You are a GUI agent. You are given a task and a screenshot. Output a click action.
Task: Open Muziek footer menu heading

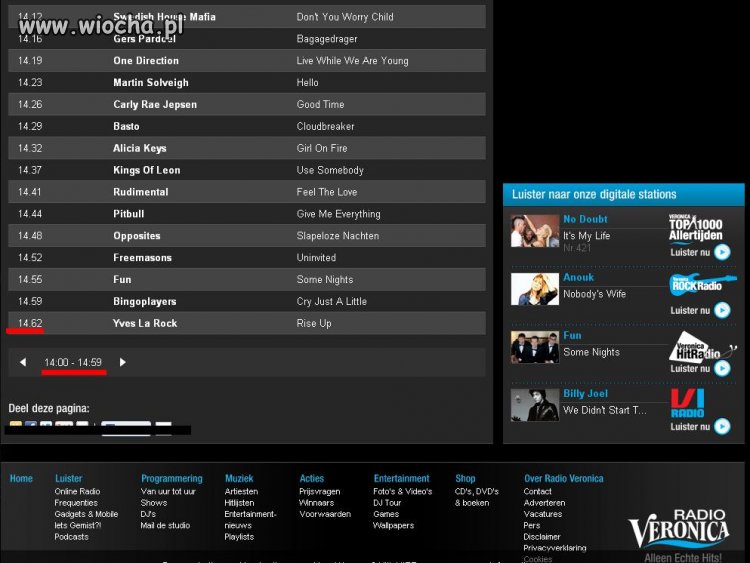coord(239,478)
